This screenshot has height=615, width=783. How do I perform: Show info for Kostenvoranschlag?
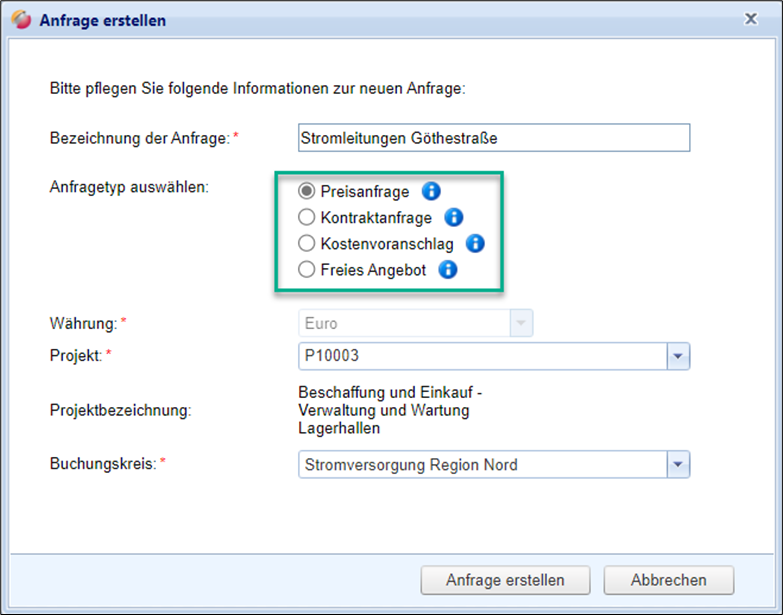pyautogui.click(x=475, y=243)
